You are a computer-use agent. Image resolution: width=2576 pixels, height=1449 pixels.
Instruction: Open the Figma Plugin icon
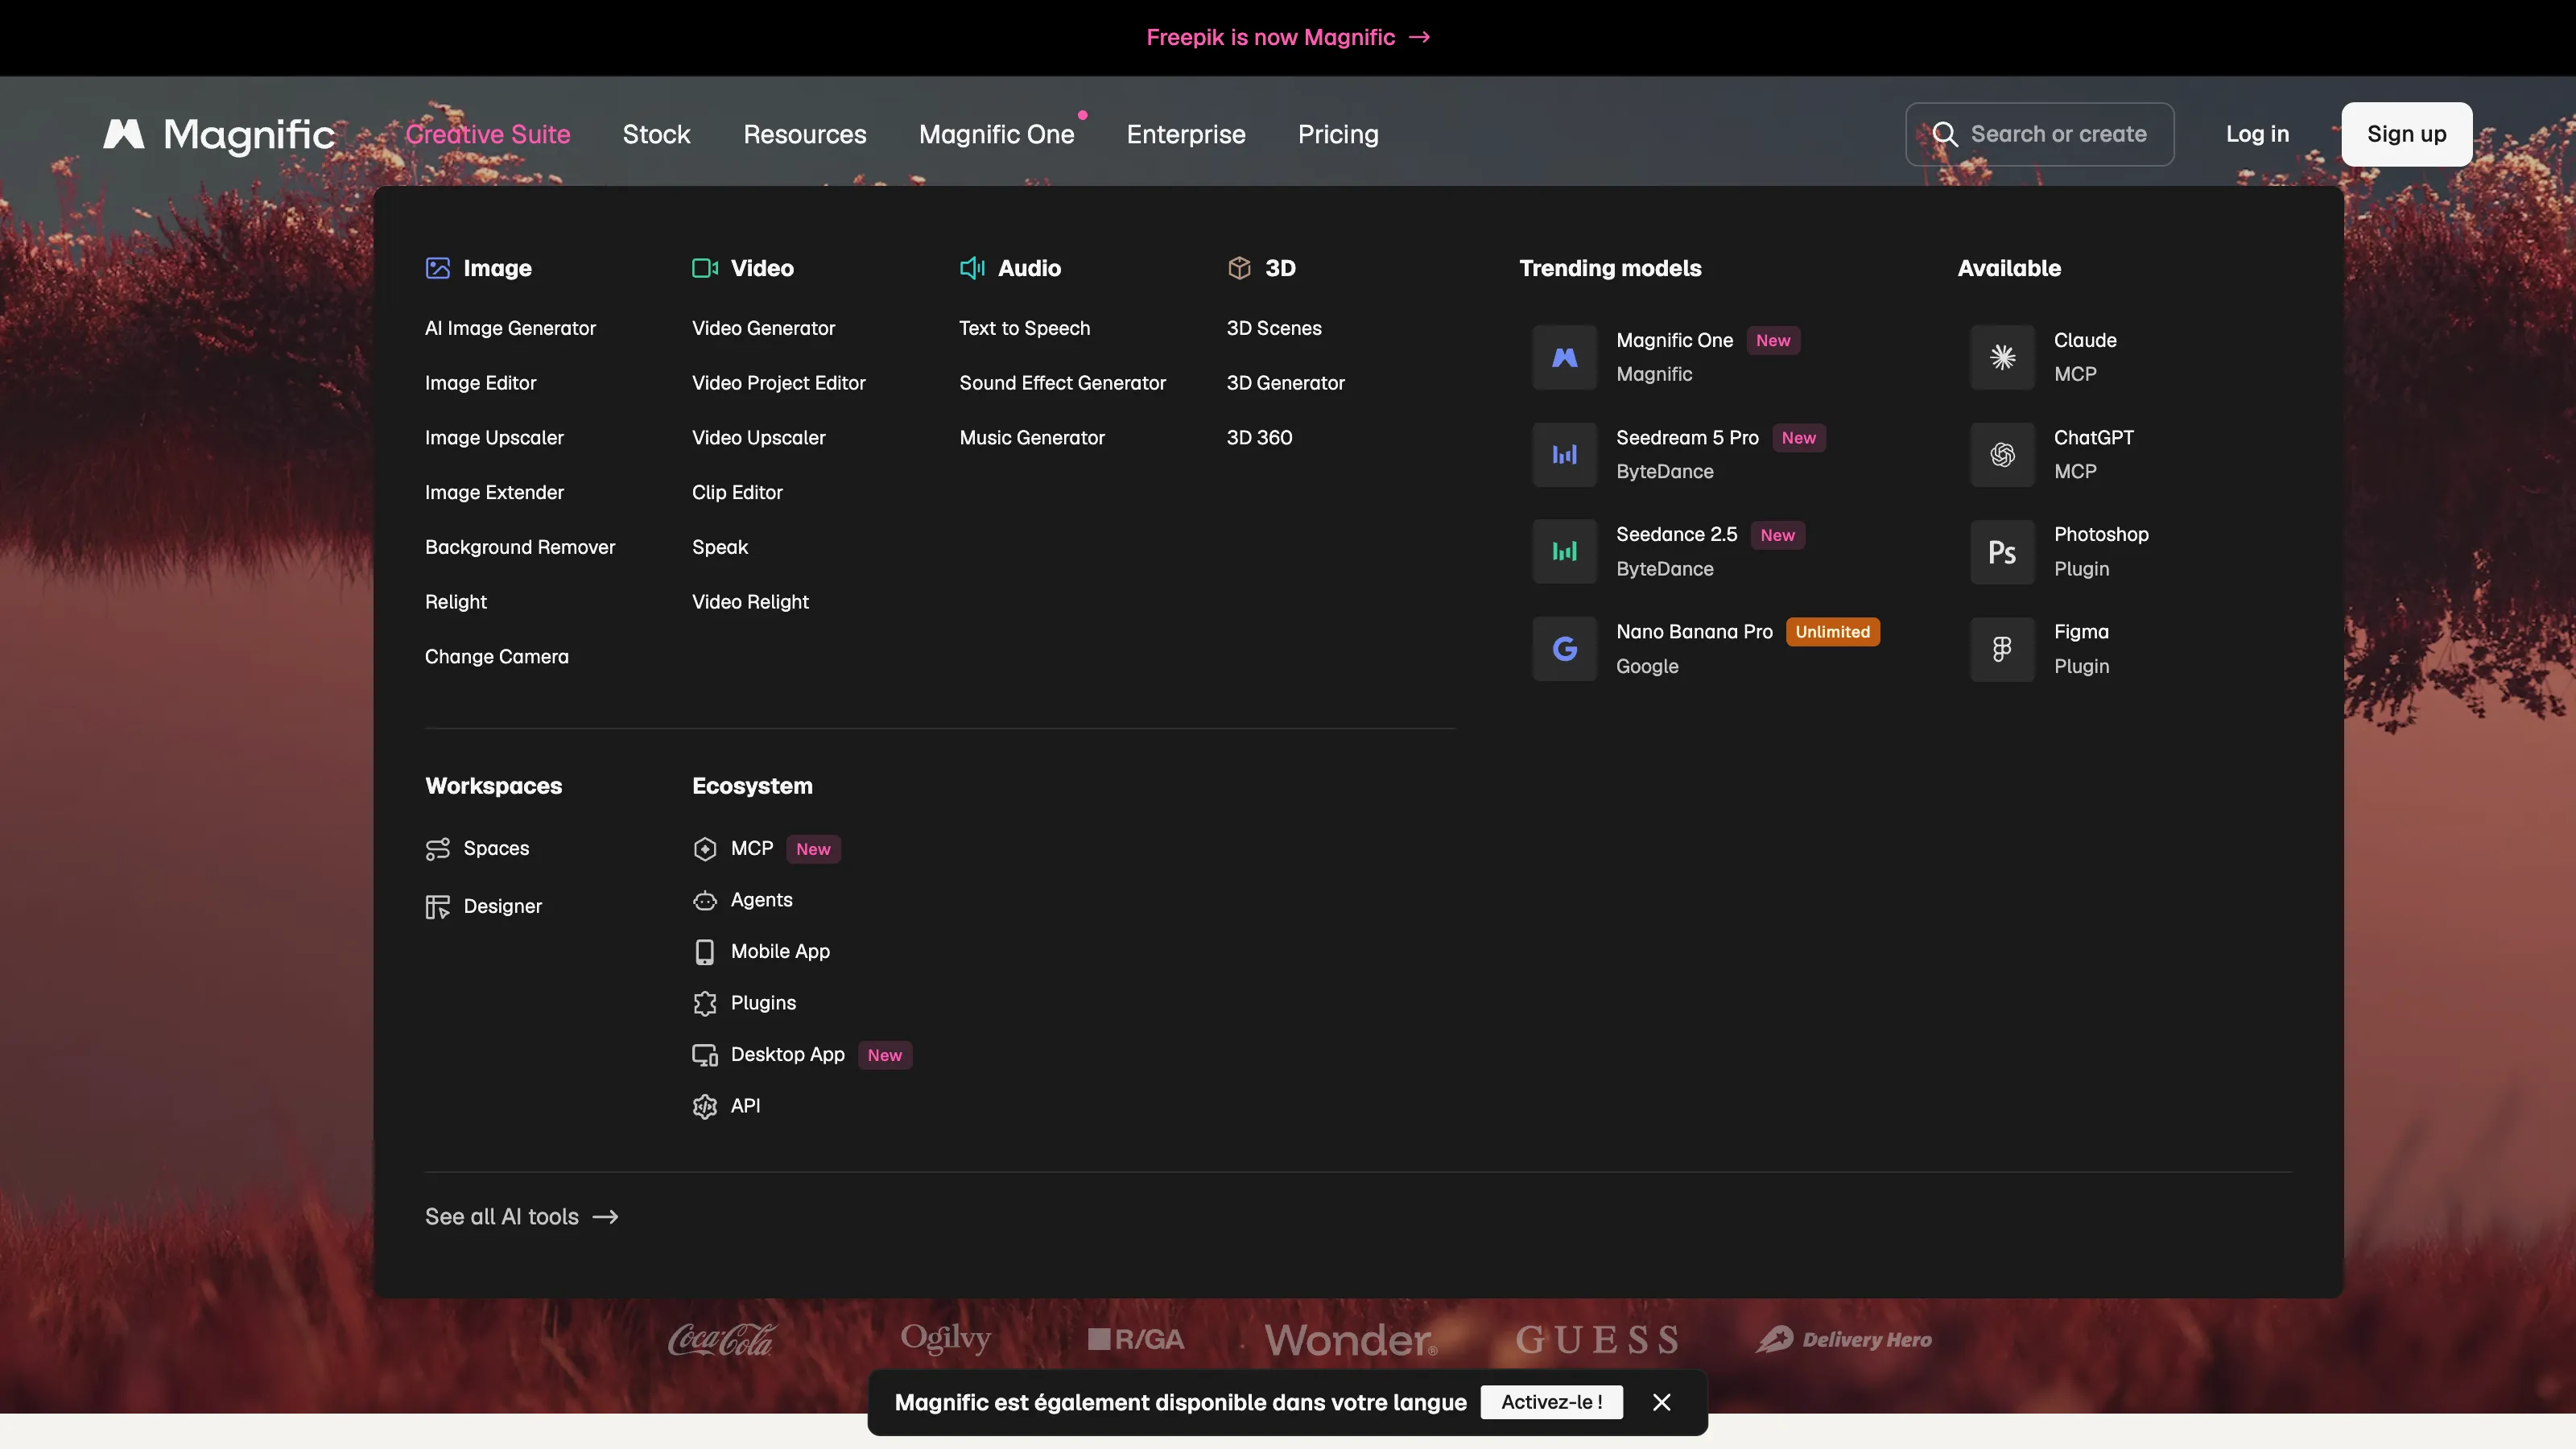(2002, 649)
